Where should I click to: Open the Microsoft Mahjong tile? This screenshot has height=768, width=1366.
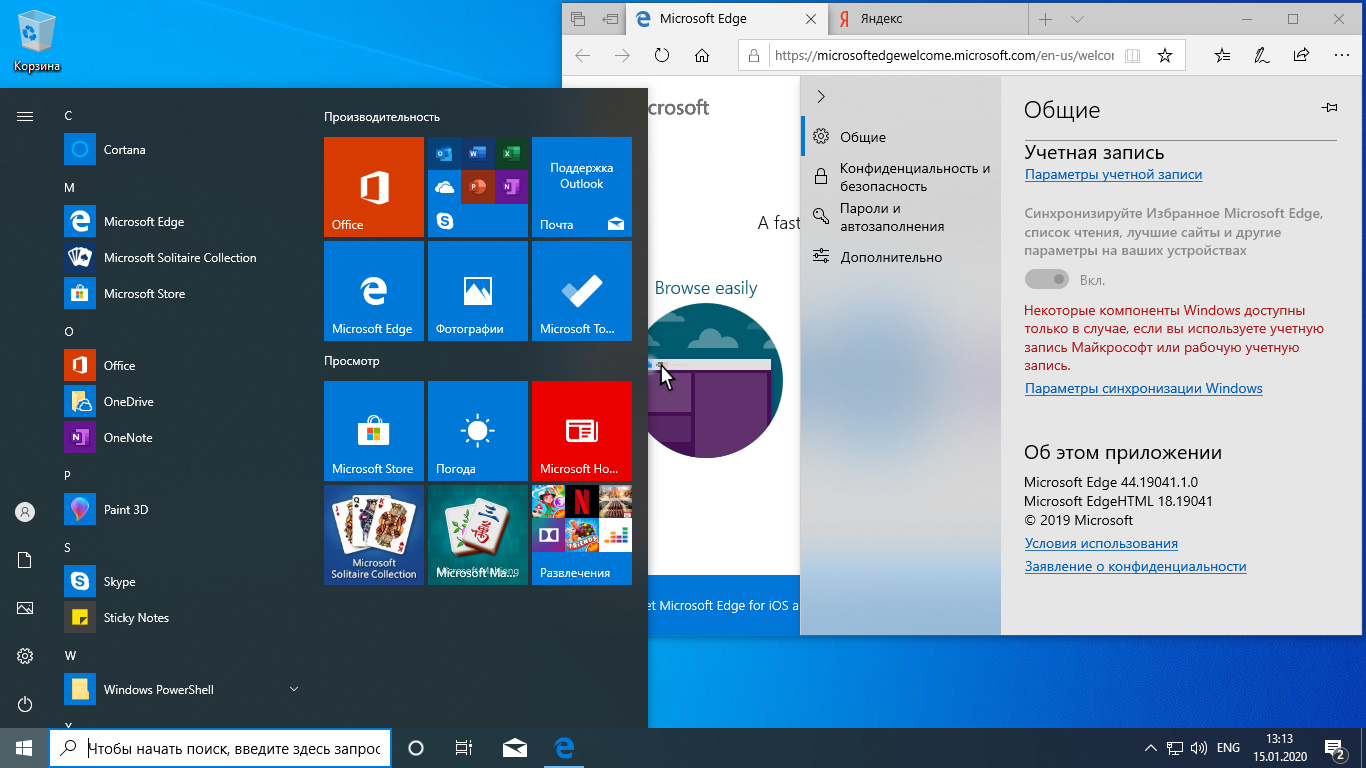478,535
